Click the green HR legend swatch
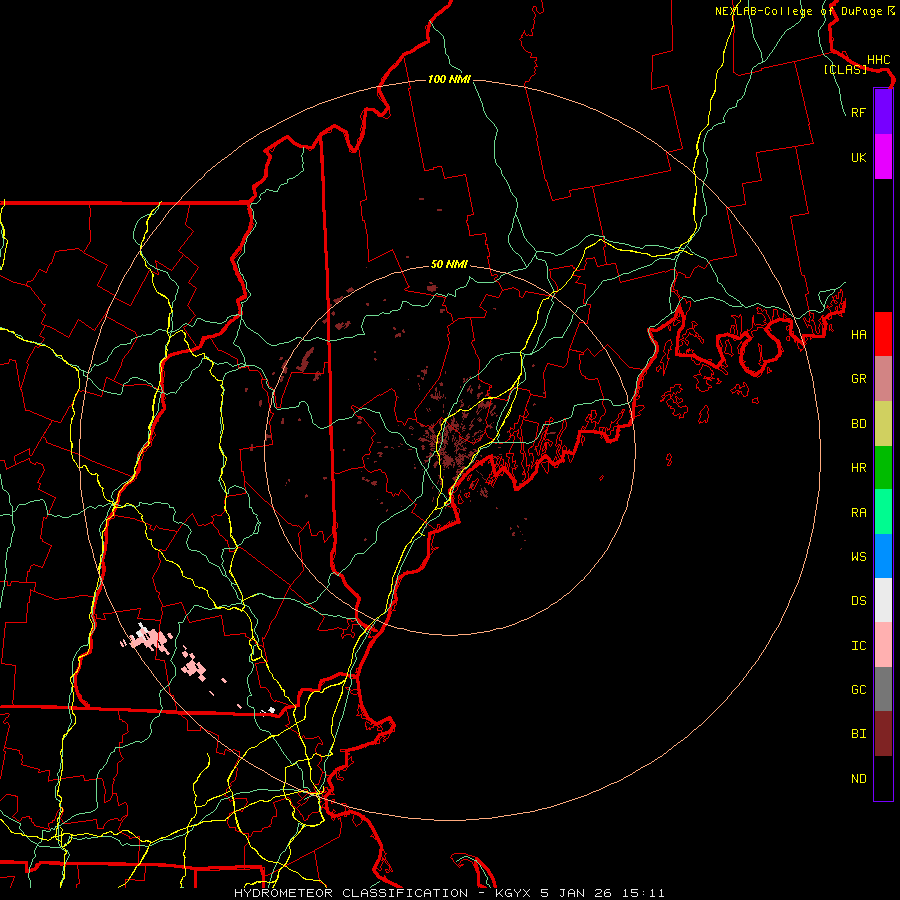 pos(883,468)
